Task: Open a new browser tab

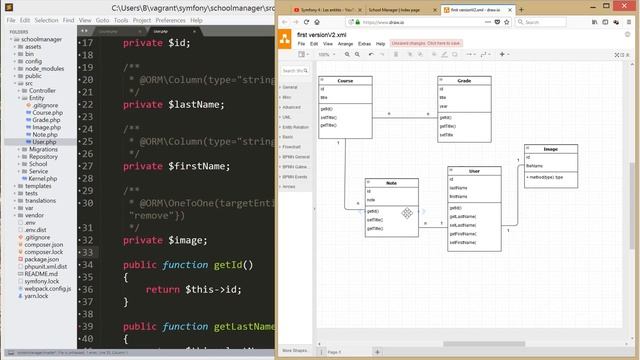Action: coord(521,9)
